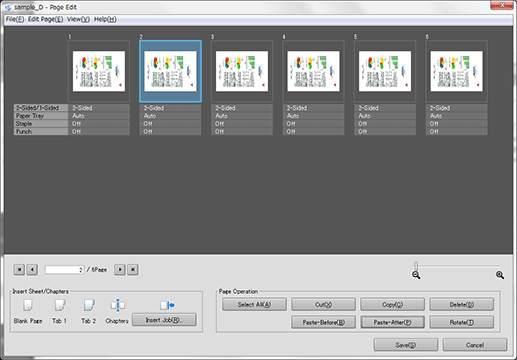Viewport: 517px width, 360px height.
Task: Click the zoom out magnifier icon
Action: point(416,275)
